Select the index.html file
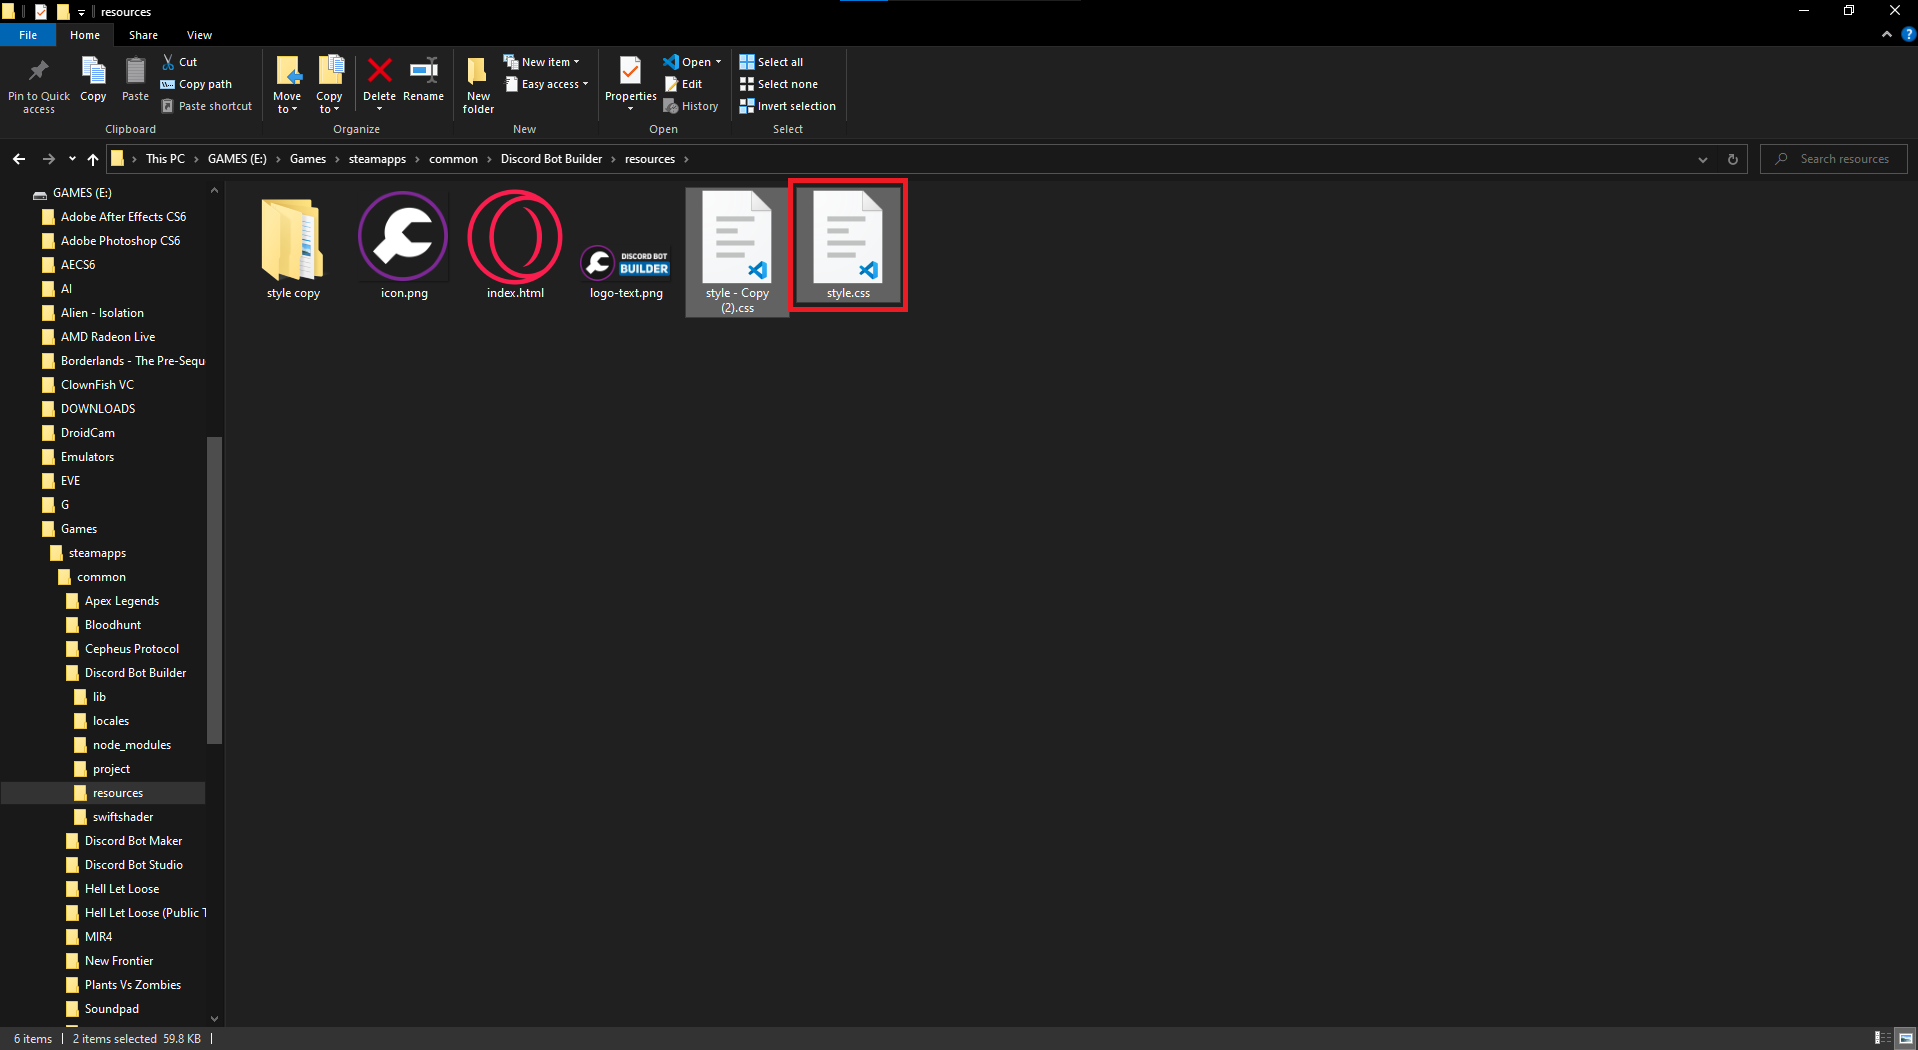This screenshot has height=1050, width=1918. point(515,246)
